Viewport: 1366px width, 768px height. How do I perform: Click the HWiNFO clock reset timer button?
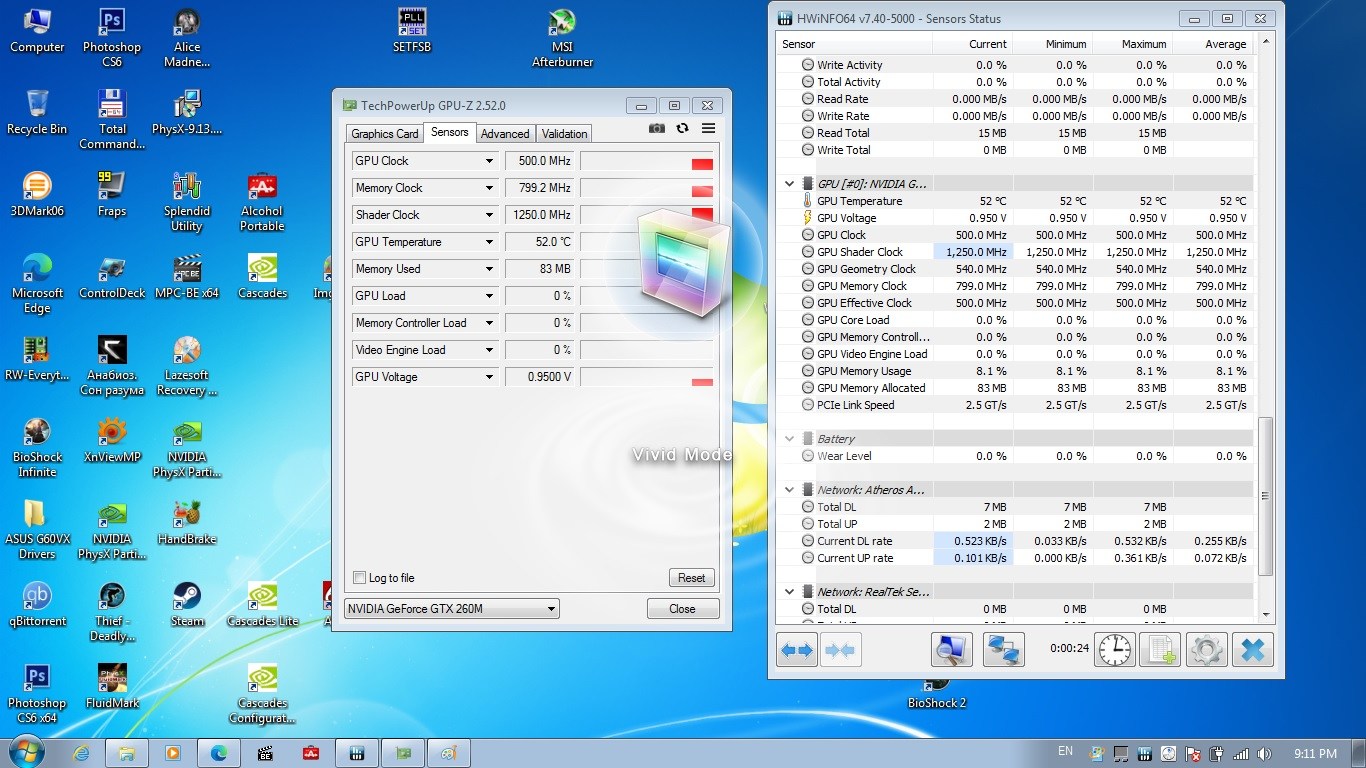[1113, 650]
